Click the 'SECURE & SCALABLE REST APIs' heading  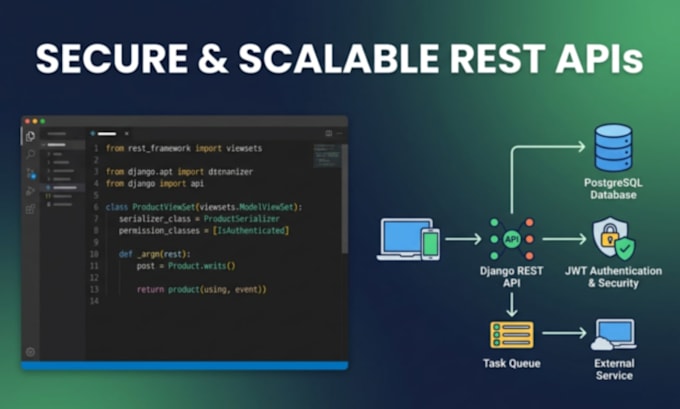(340, 58)
